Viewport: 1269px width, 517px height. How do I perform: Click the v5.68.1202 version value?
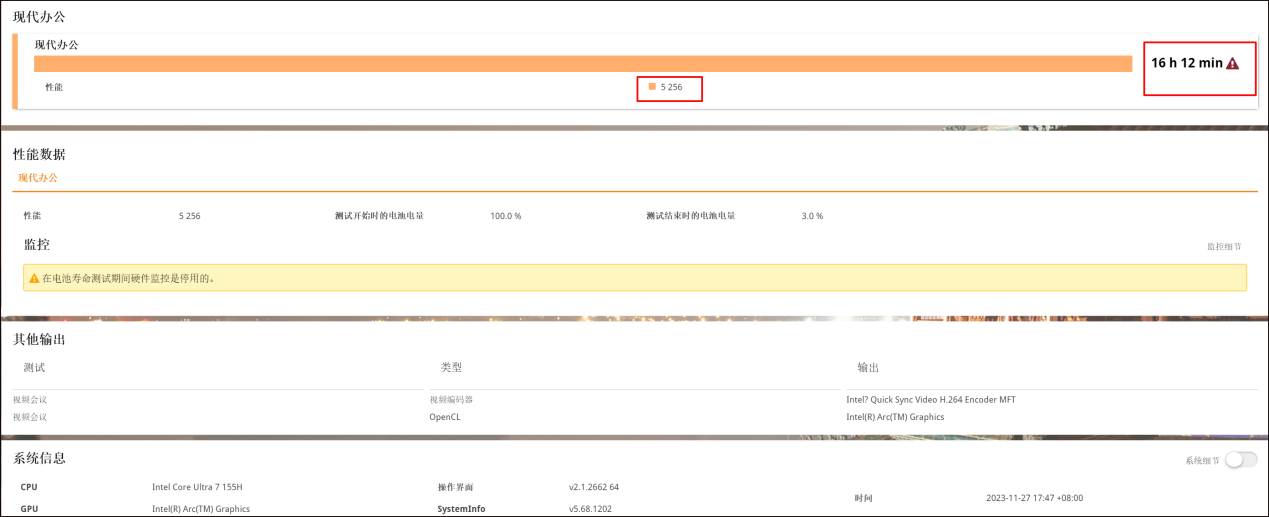pyautogui.click(x=591, y=509)
